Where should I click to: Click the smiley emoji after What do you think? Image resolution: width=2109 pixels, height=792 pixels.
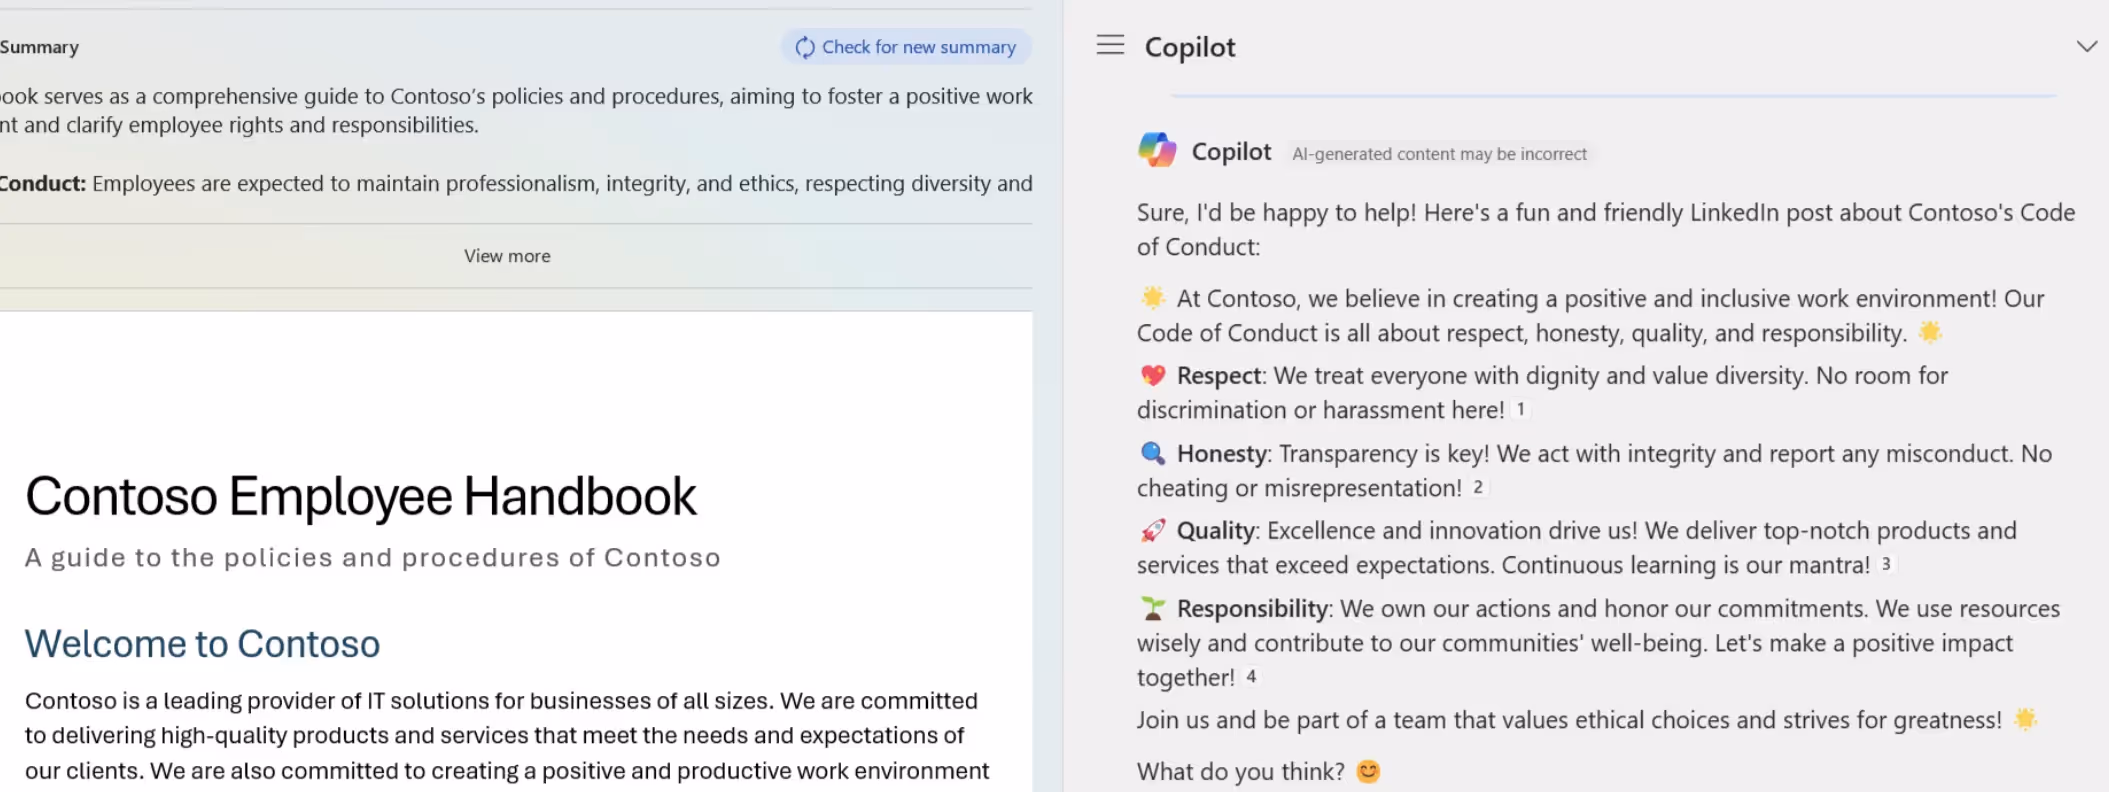click(x=1368, y=771)
